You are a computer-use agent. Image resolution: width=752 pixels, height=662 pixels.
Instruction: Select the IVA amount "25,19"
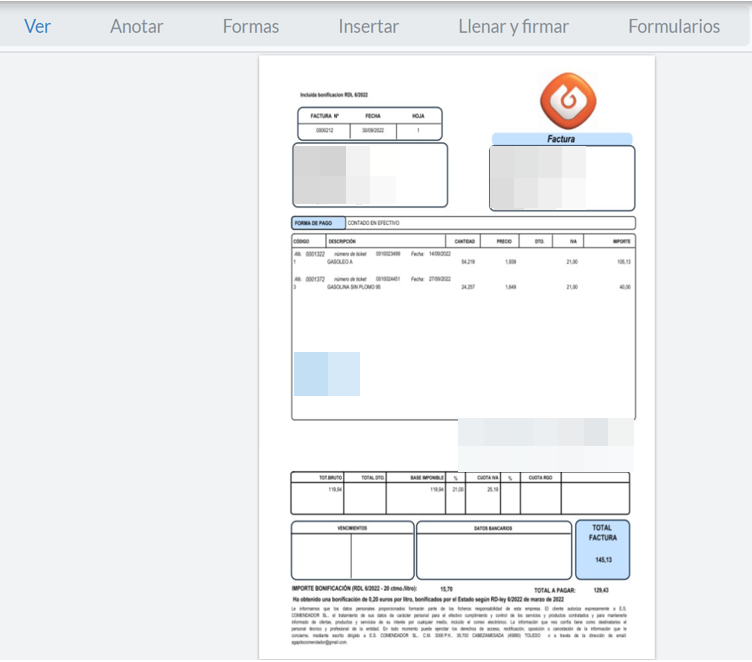tap(493, 490)
